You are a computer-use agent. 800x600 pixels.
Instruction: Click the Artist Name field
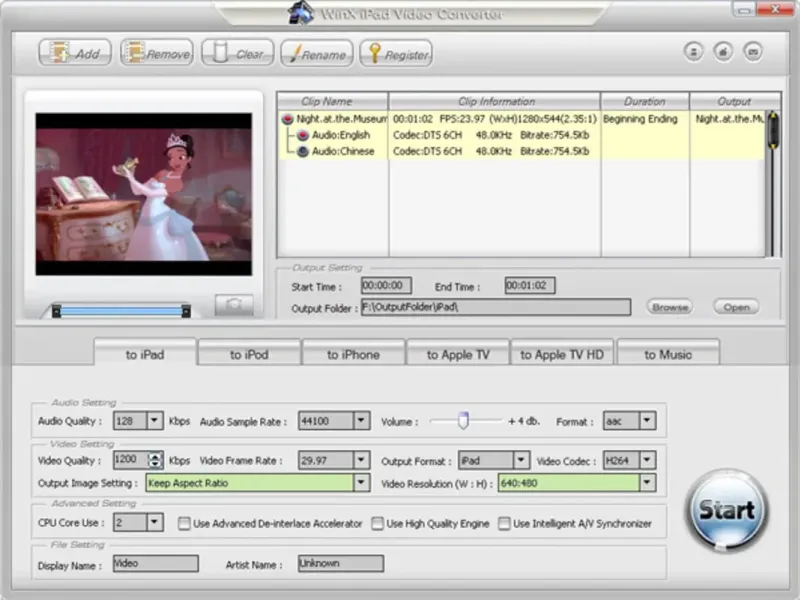click(341, 563)
